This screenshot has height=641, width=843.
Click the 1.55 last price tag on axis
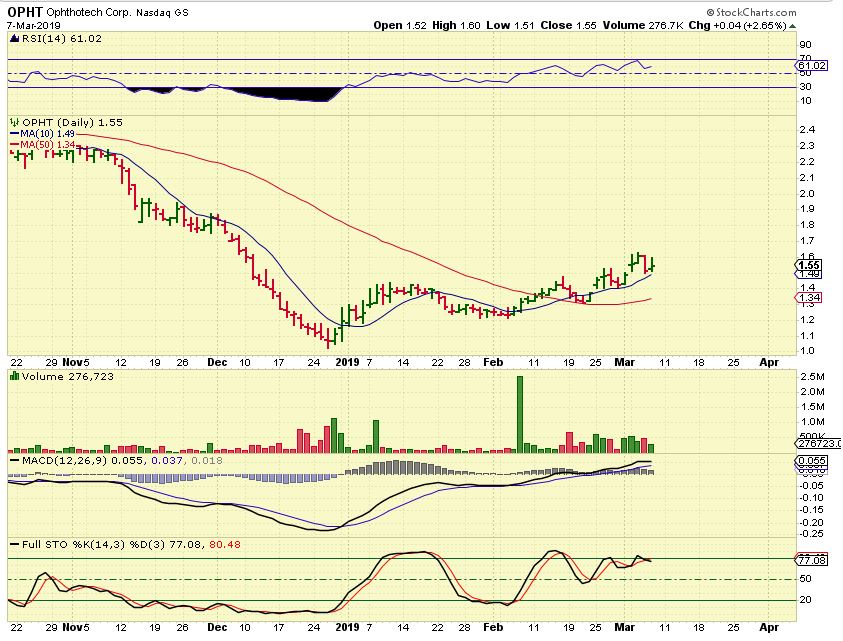[x=809, y=265]
